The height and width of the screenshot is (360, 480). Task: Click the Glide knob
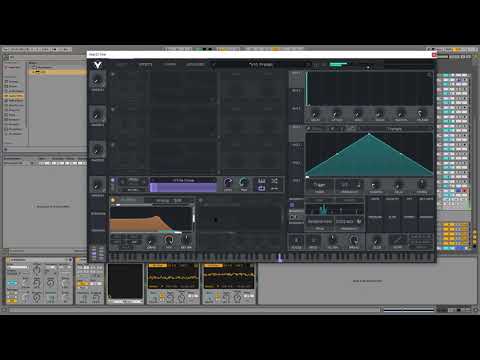click(377, 240)
